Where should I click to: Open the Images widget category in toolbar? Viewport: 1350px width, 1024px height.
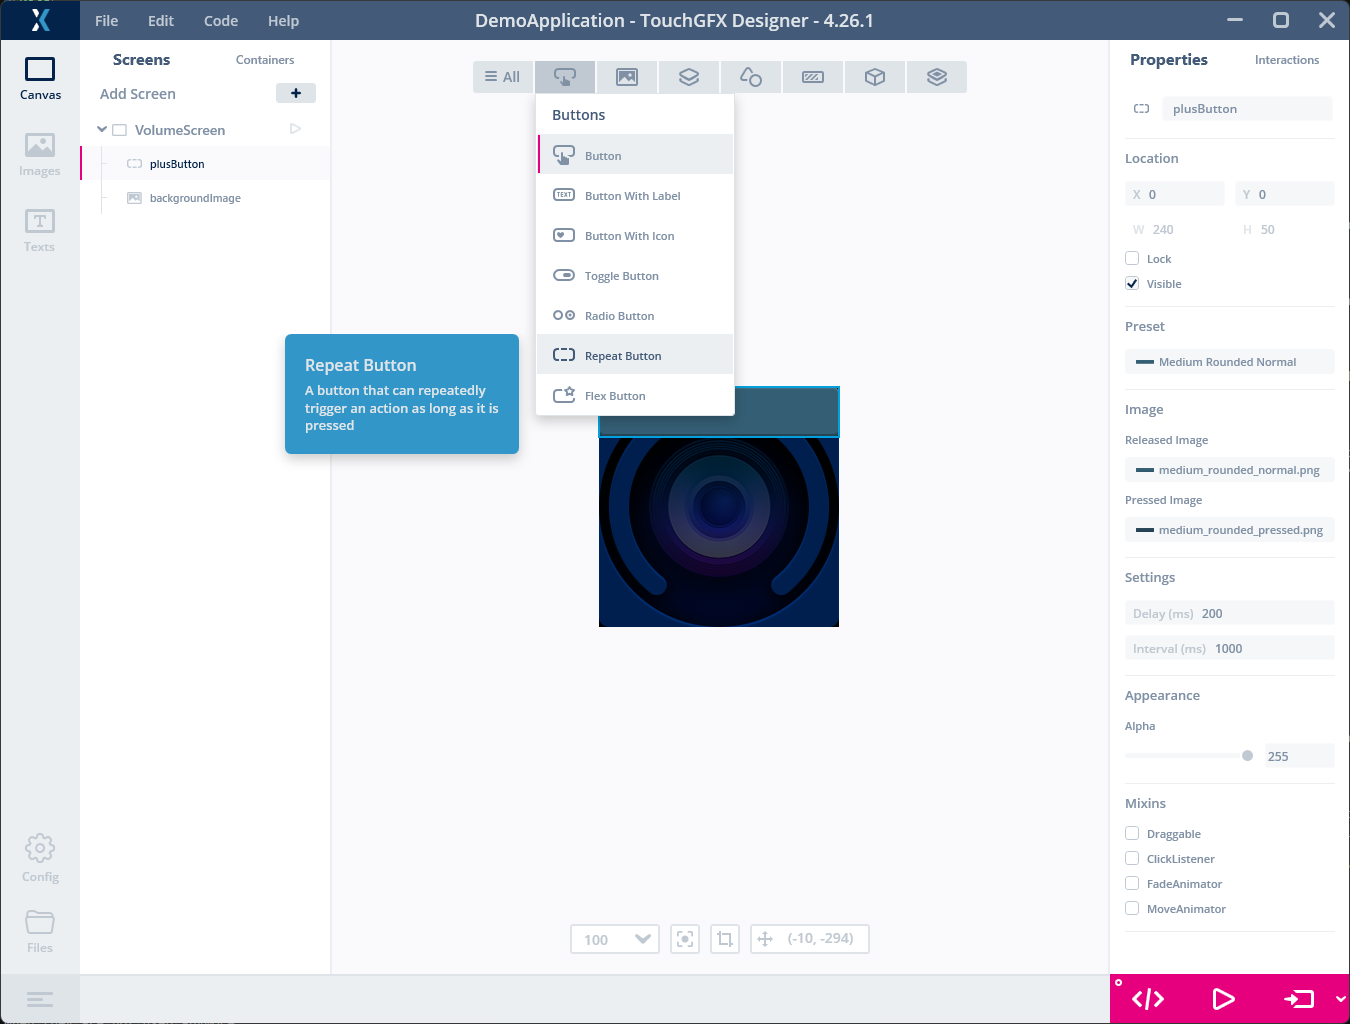click(x=627, y=77)
